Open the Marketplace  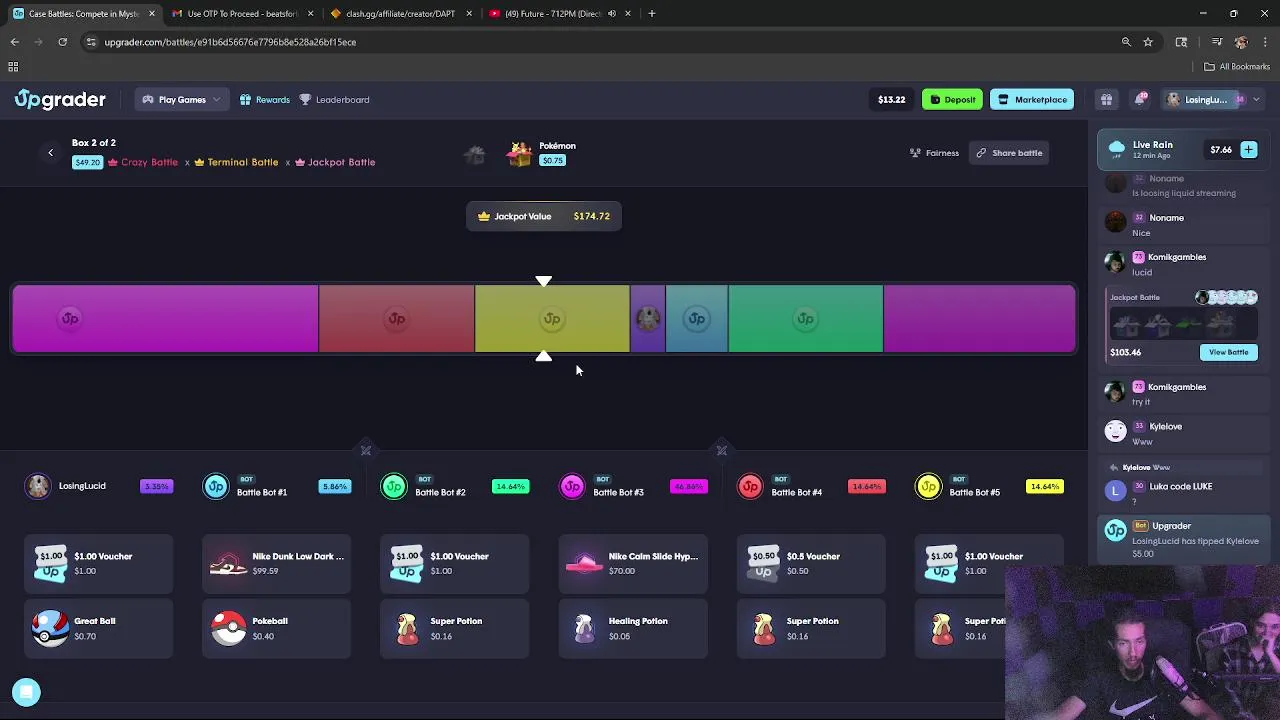pos(1033,99)
